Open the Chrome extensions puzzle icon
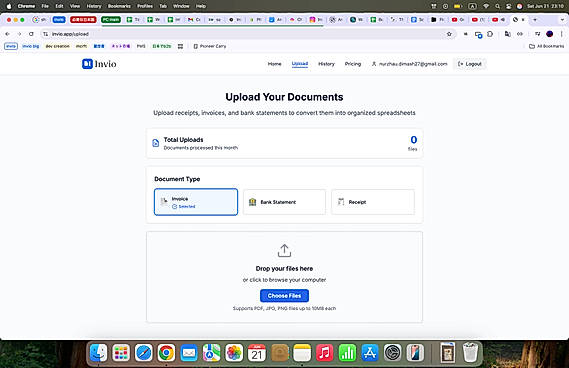This screenshot has height=368, width=569. click(490, 34)
